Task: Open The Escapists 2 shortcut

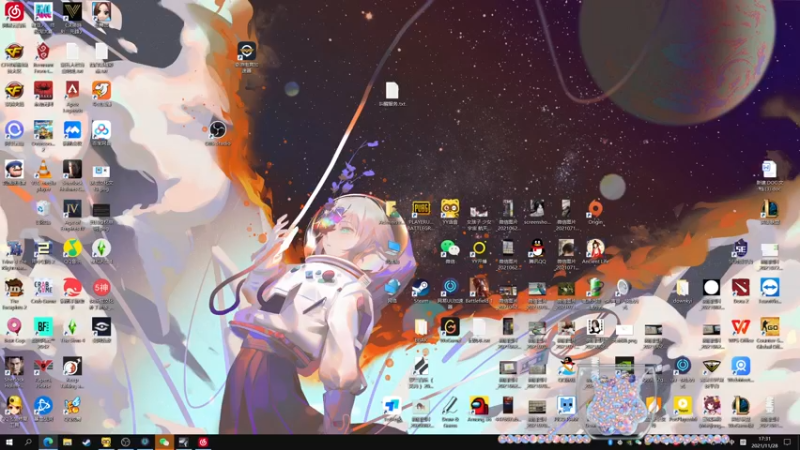Action: [14, 288]
